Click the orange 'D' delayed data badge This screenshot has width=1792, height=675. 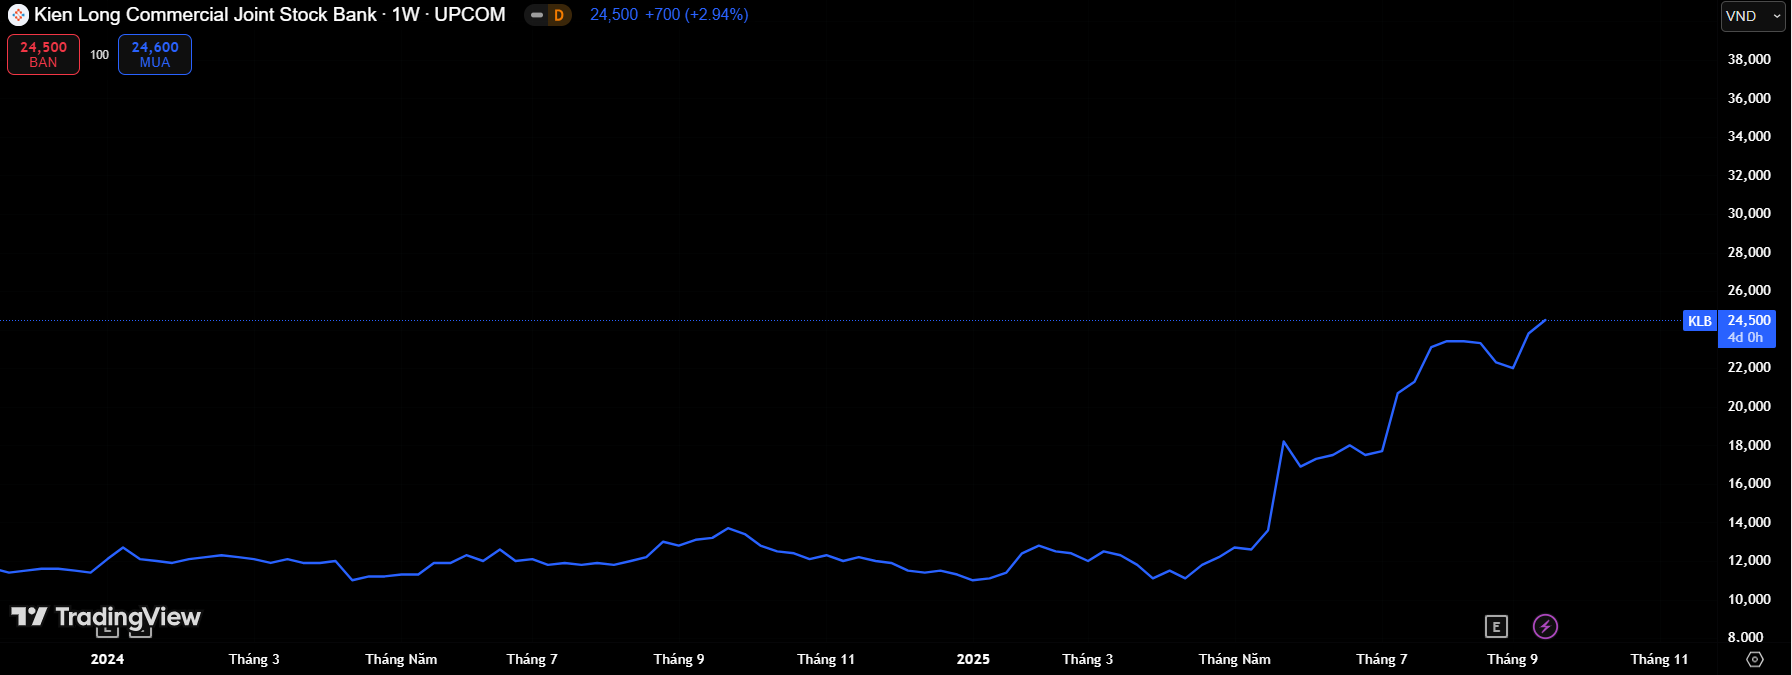[559, 15]
